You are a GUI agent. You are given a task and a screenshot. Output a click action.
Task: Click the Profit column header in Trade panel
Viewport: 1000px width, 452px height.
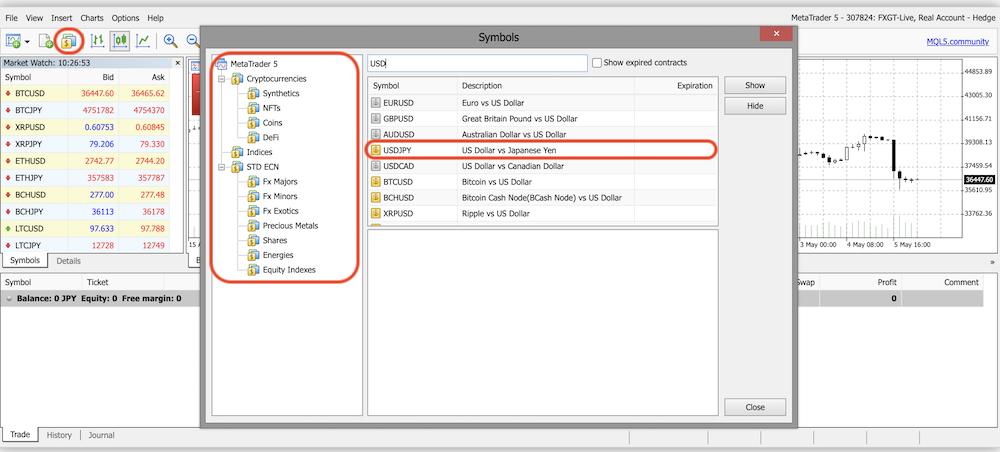click(860, 282)
